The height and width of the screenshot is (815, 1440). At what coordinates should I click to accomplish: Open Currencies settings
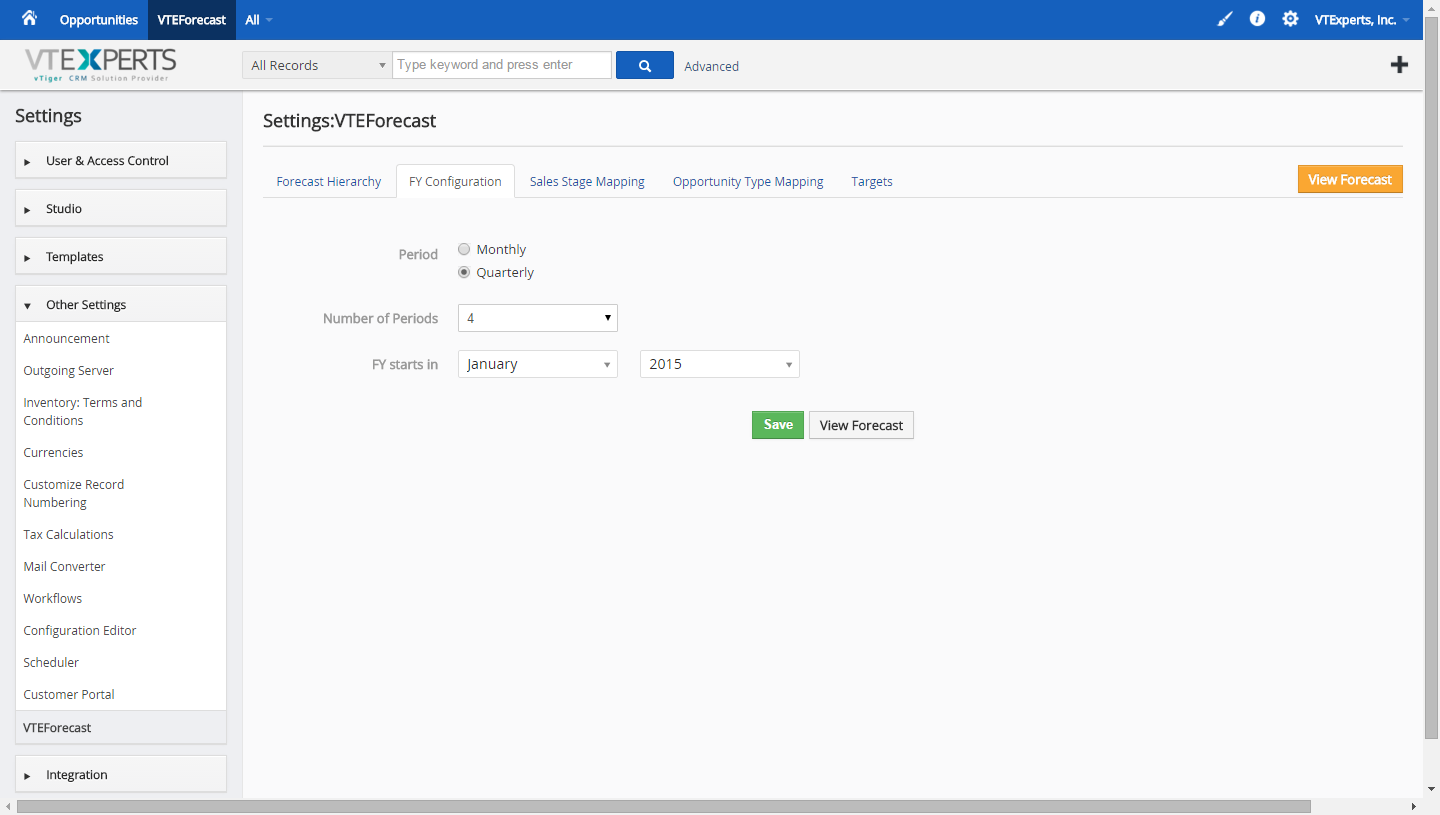[x=54, y=452]
